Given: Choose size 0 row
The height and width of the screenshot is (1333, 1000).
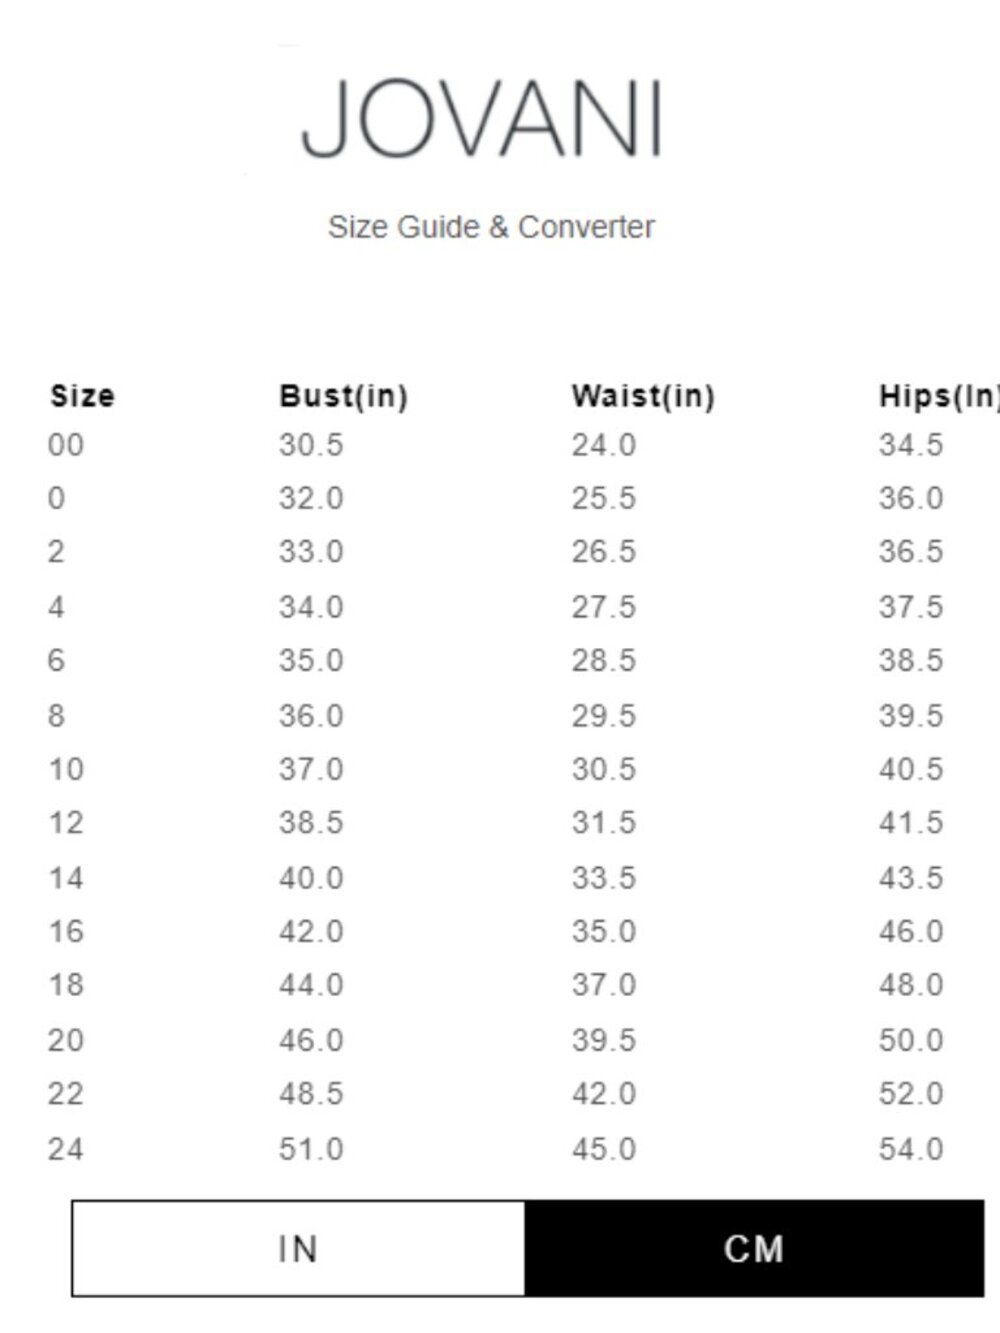Looking at the screenshot, I should [500, 498].
